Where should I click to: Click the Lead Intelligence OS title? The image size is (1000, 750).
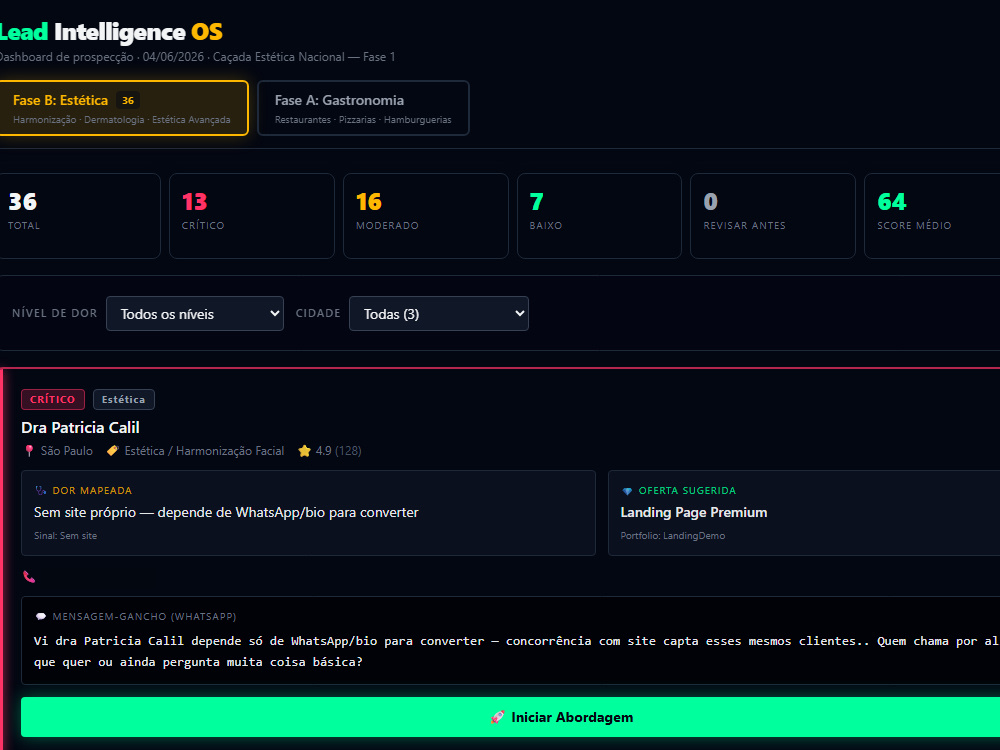112,32
